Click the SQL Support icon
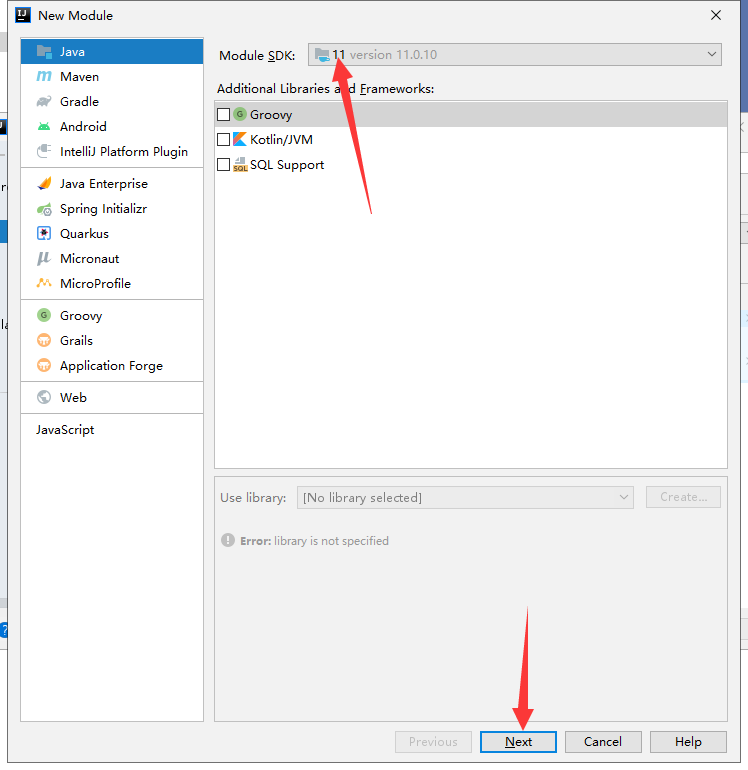This screenshot has height=770, width=748. click(x=240, y=165)
